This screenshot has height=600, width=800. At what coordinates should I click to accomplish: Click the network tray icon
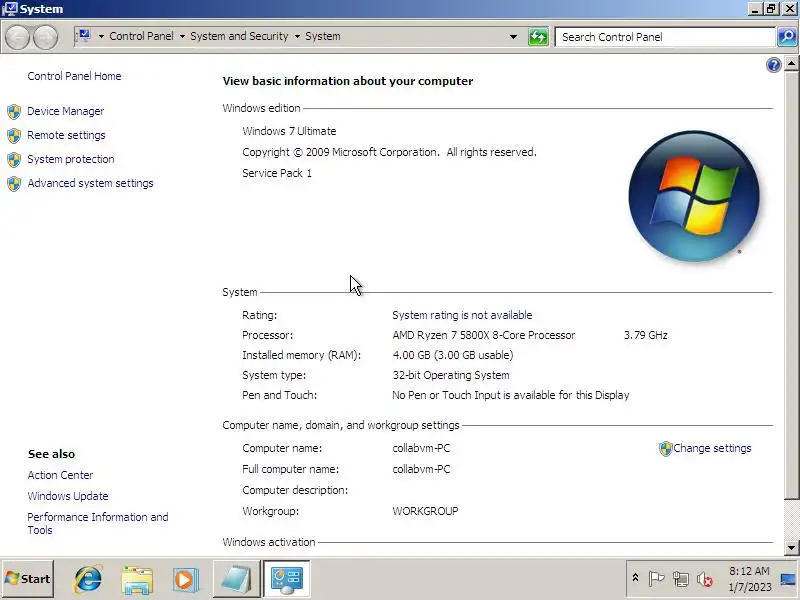(x=681, y=579)
